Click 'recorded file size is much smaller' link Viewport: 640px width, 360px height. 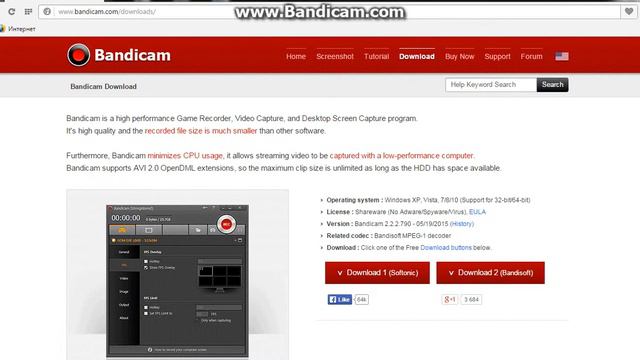click(x=201, y=131)
